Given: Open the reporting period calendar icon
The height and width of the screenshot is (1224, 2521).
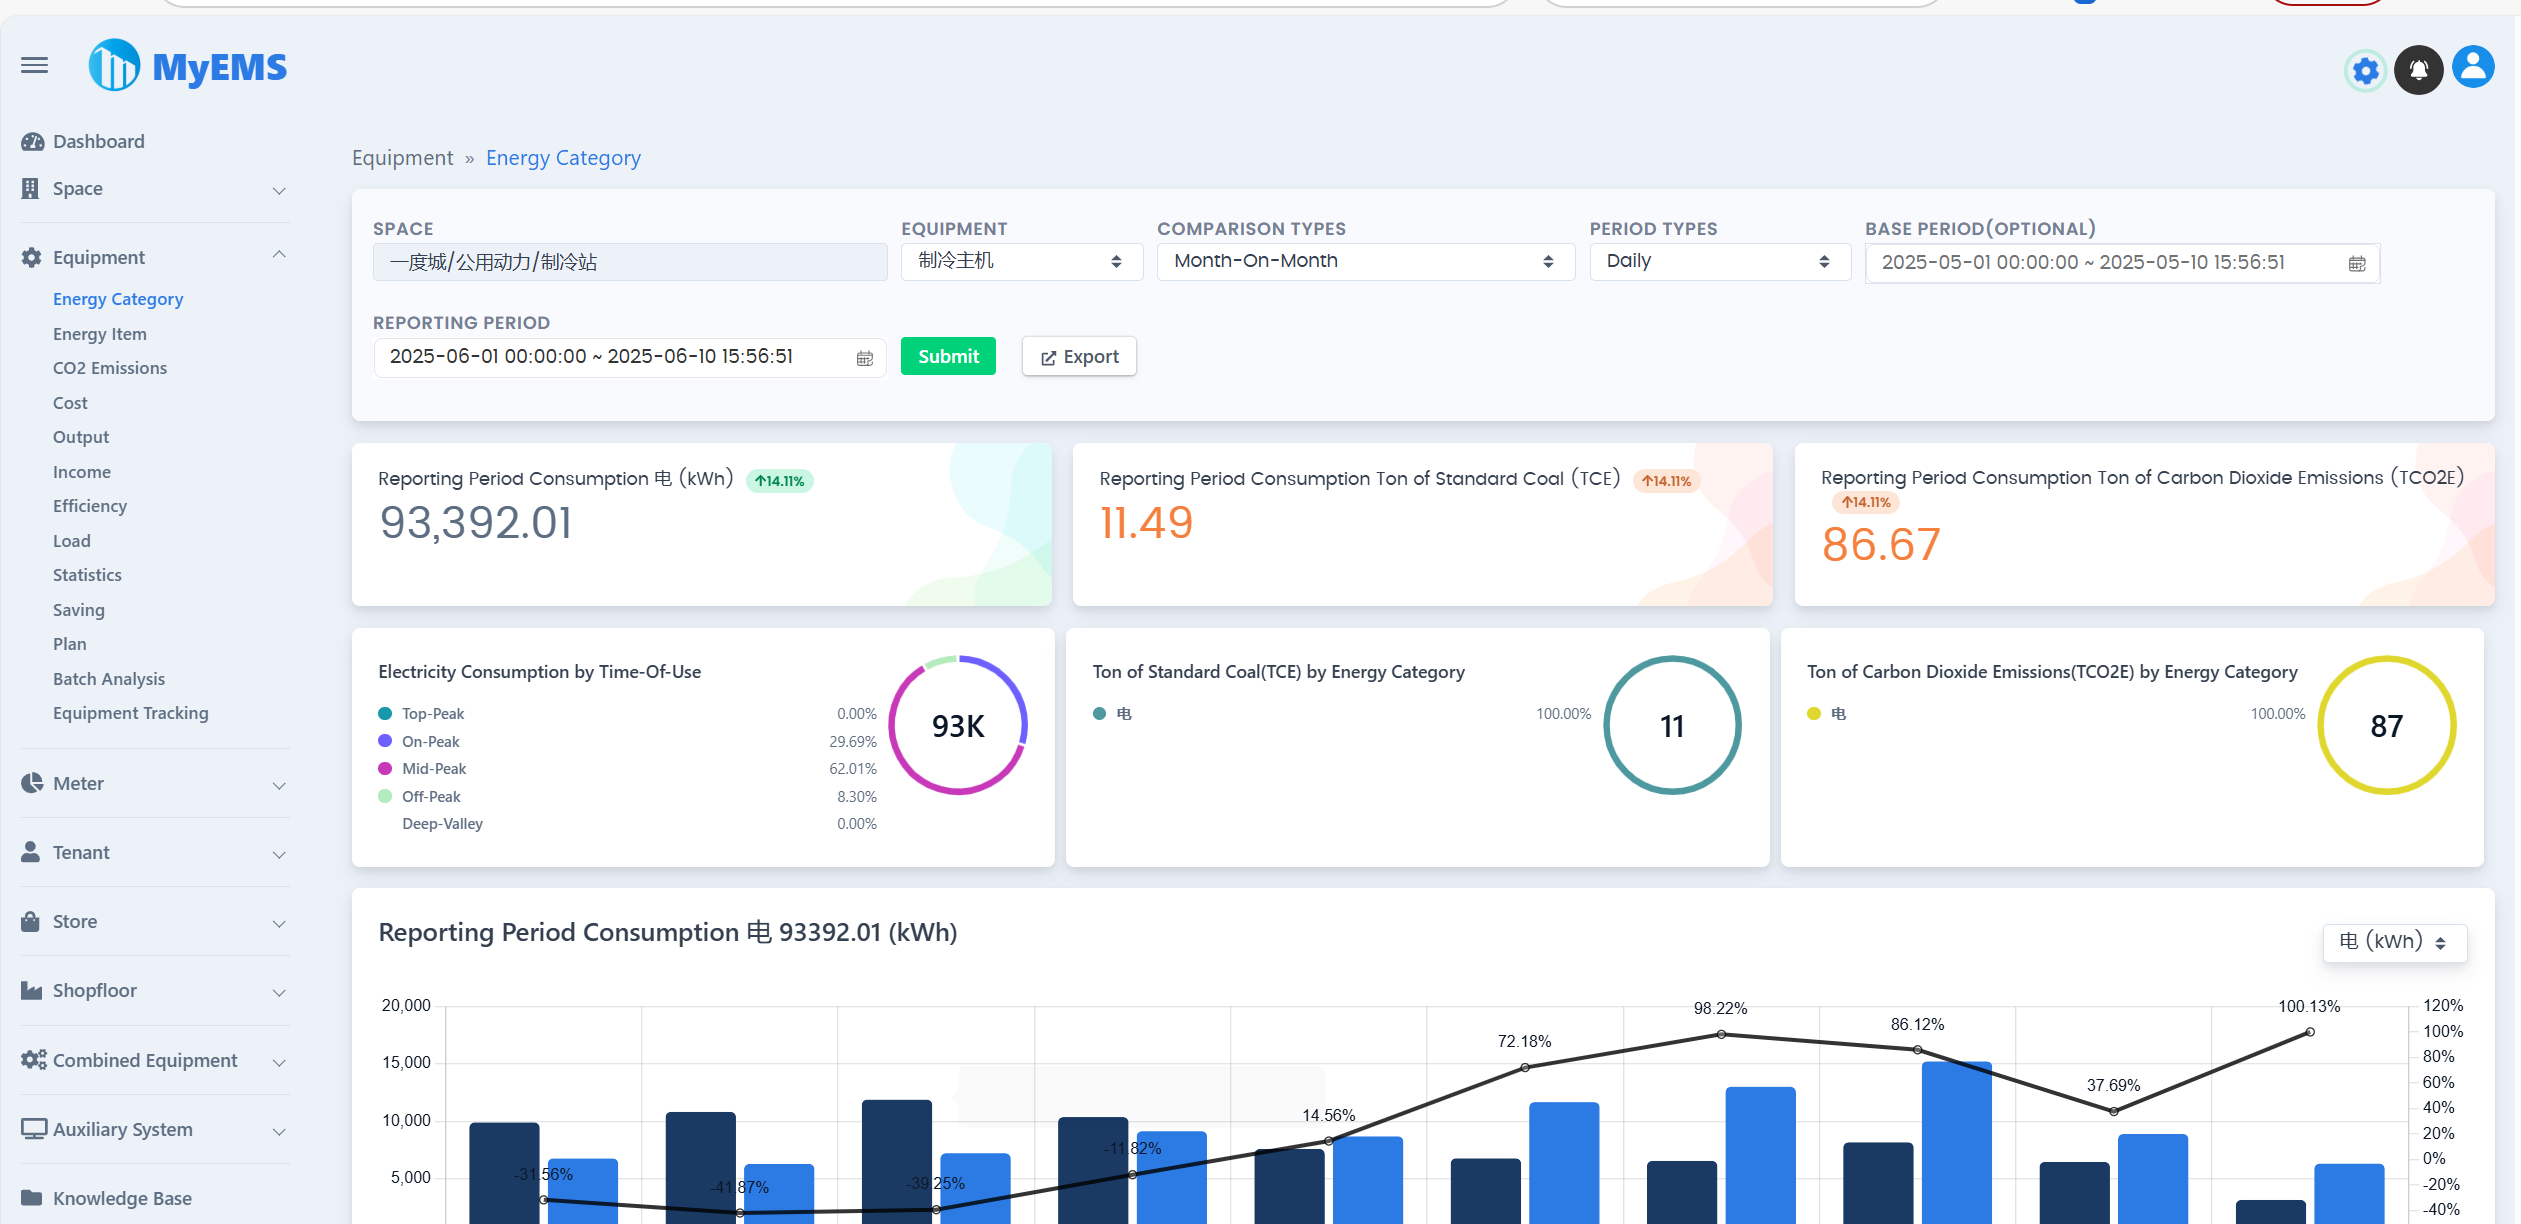Looking at the screenshot, I should pyautogui.click(x=865, y=358).
